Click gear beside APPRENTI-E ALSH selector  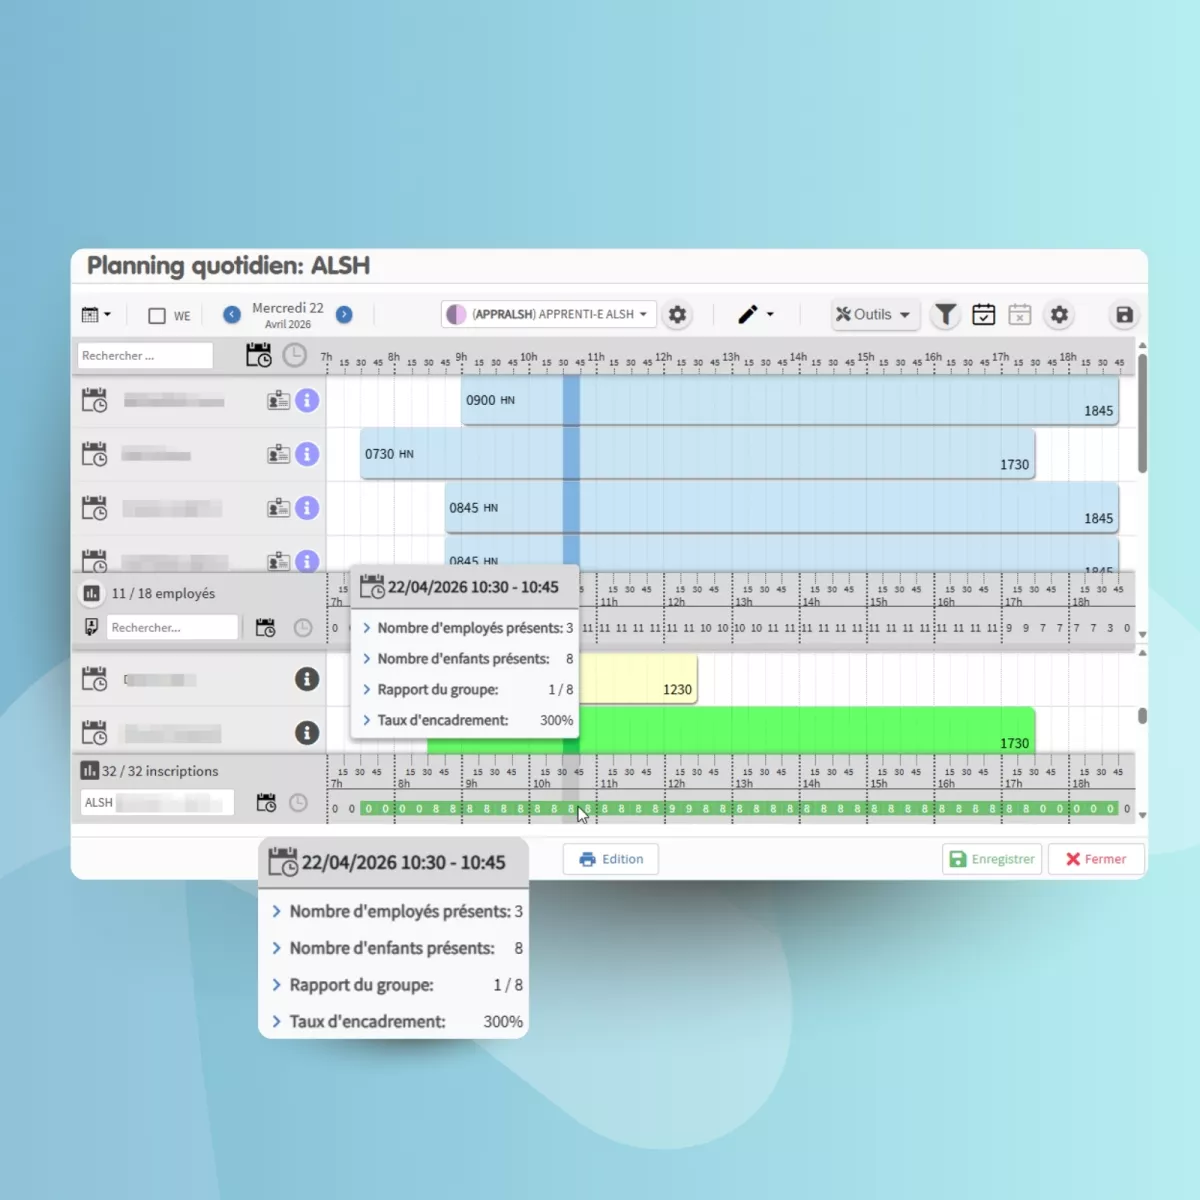(677, 315)
